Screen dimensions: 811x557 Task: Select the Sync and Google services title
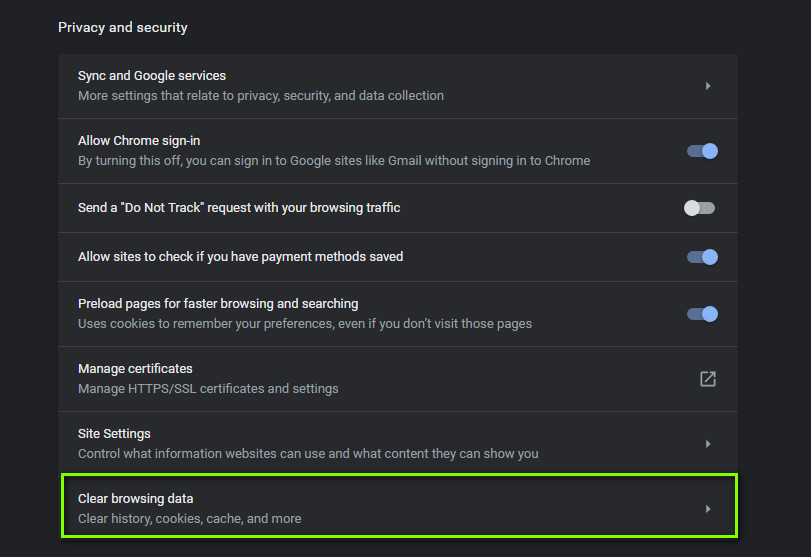(x=152, y=76)
